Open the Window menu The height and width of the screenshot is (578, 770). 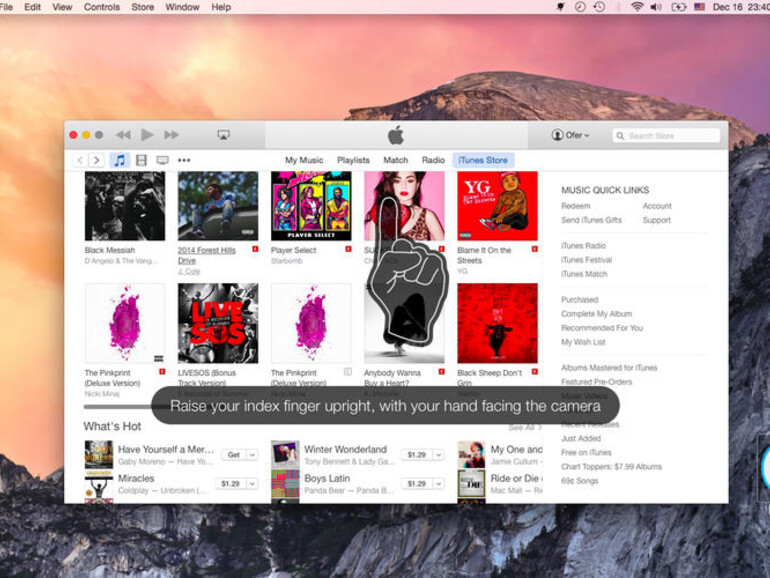[182, 7]
